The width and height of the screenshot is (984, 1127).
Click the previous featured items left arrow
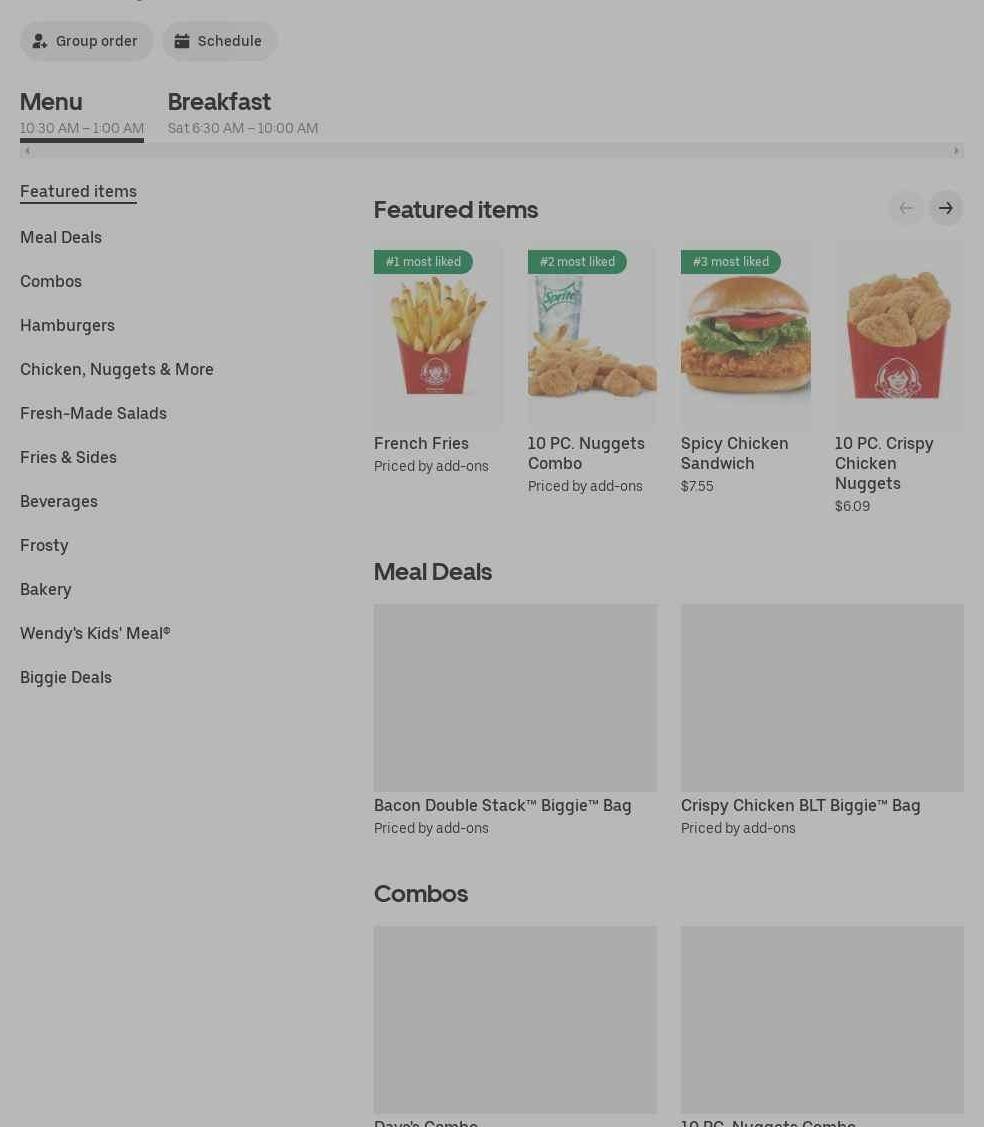(x=906, y=208)
